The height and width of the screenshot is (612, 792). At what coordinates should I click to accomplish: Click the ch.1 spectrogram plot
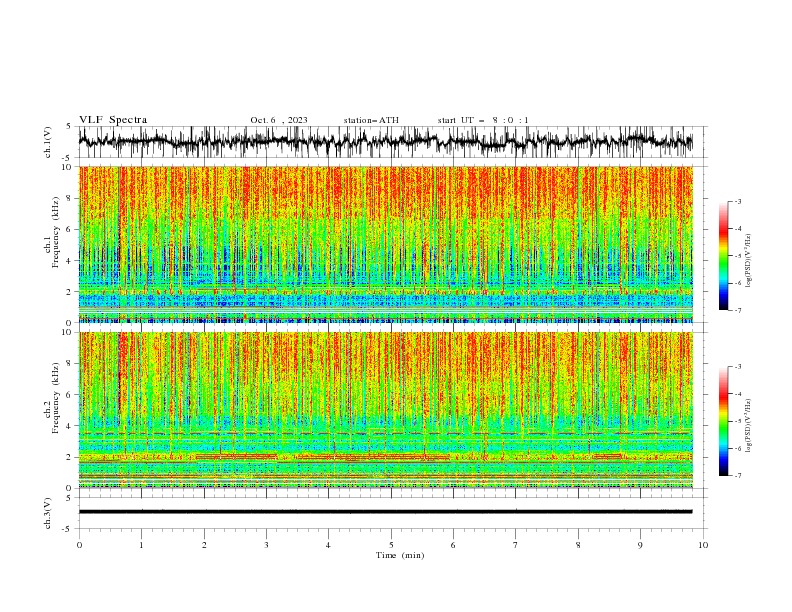pyautogui.click(x=385, y=244)
